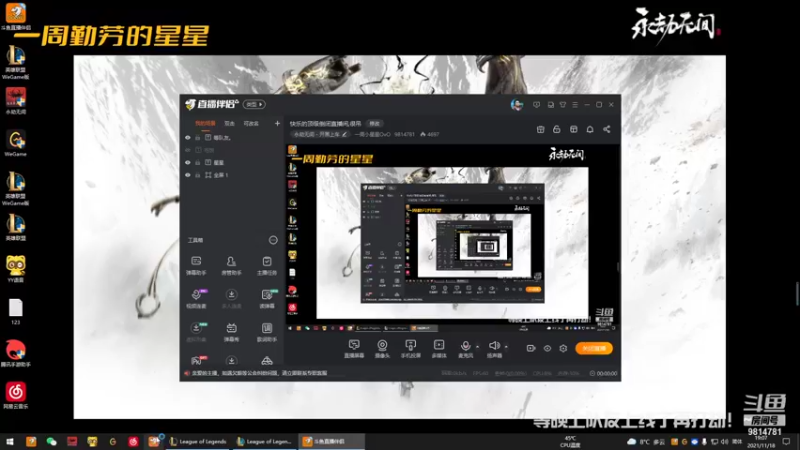This screenshot has height=450, width=800.
Task: Edit the game category tag 永劫无间
Action: tap(320, 134)
